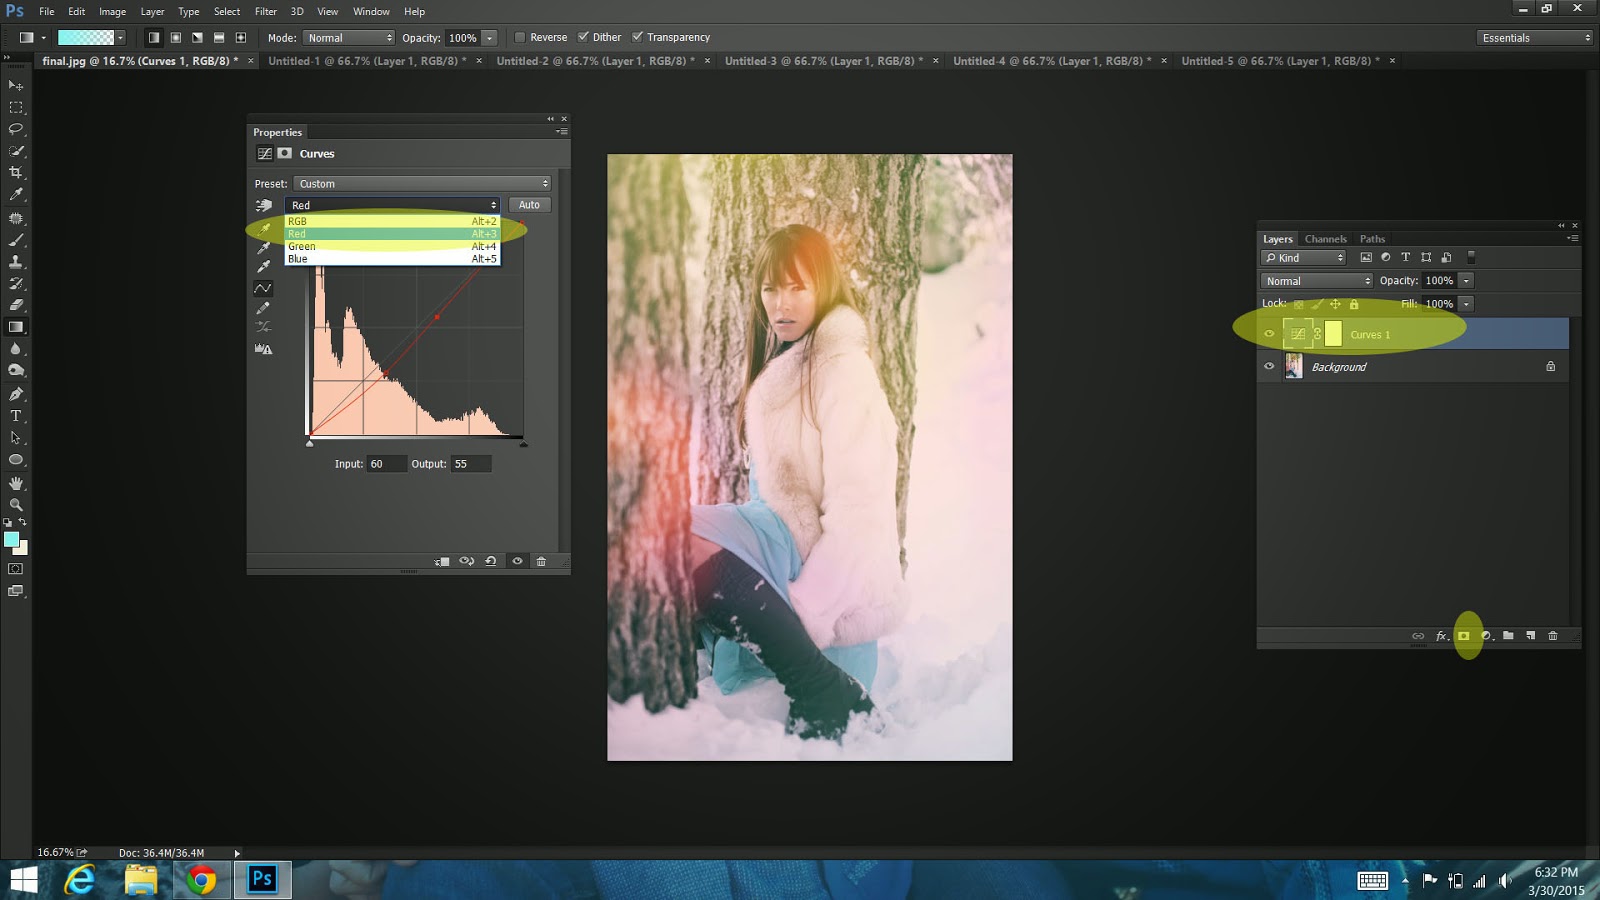Add a layer mask in Layers panel
Viewport: 1600px width, 900px height.
(x=1464, y=636)
